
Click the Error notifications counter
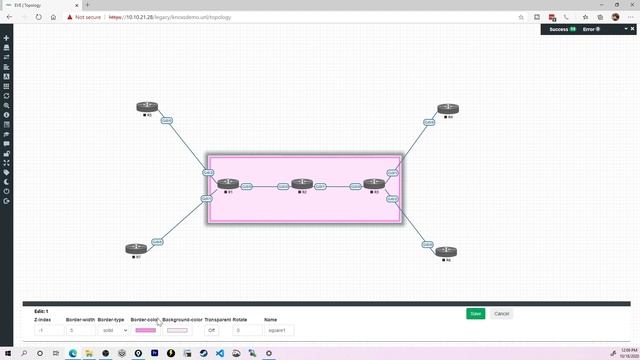(x=591, y=29)
